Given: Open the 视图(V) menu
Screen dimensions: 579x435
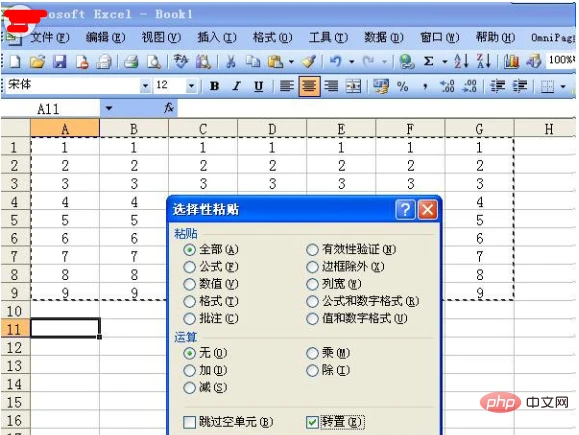Looking at the screenshot, I should point(161,37).
